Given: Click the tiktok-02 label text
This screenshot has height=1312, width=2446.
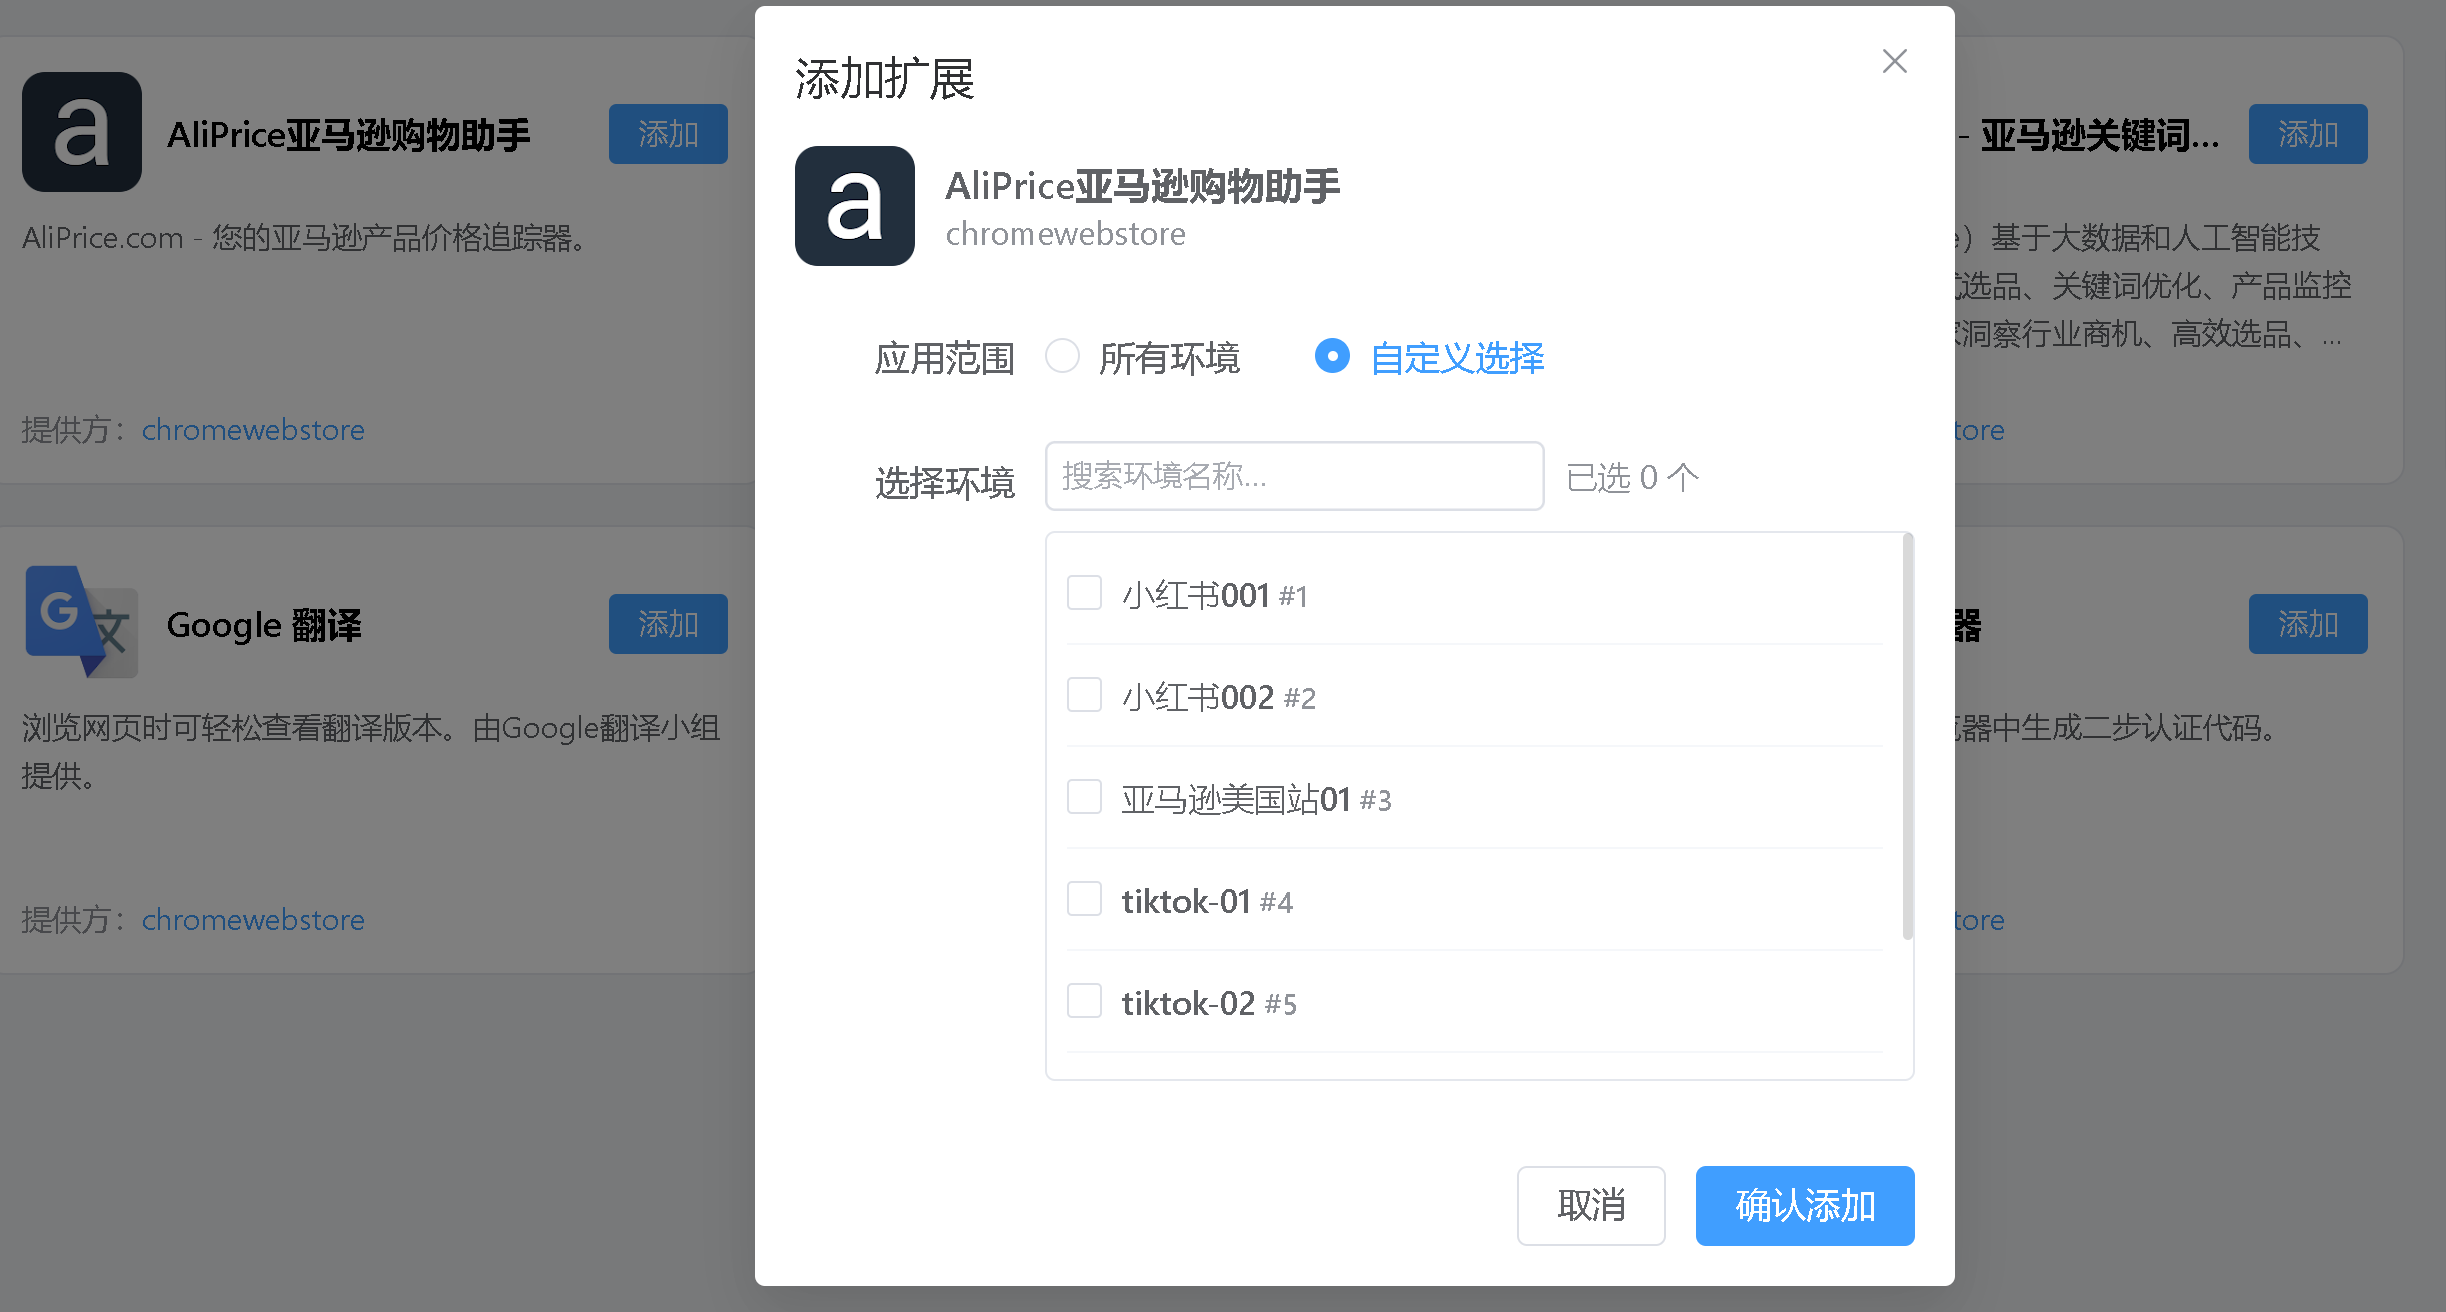Looking at the screenshot, I should (x=1188, y=1003).
